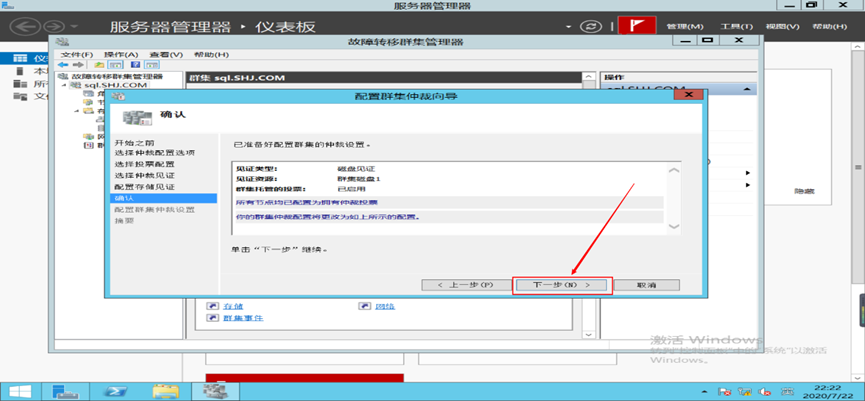Click the shortcut icon beside 存储
865x401 pixels.
(212, 306)
